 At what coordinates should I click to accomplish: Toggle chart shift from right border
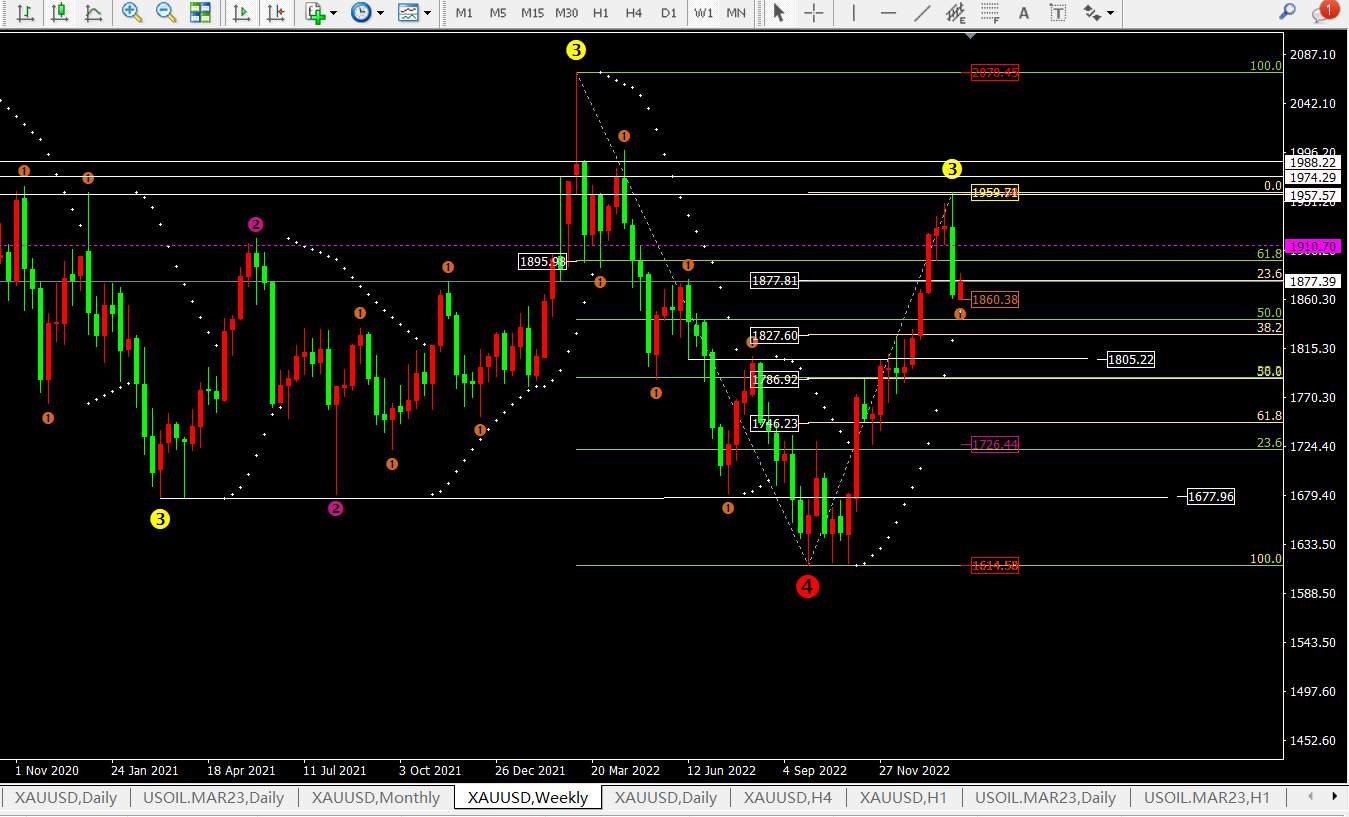[275, 13]
